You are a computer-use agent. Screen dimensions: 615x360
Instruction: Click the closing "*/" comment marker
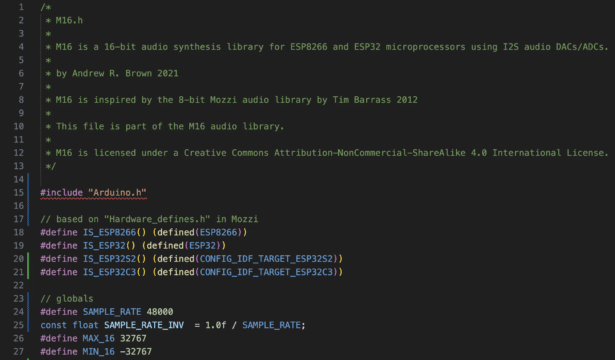pyautogui.click(x=51, y=166)
